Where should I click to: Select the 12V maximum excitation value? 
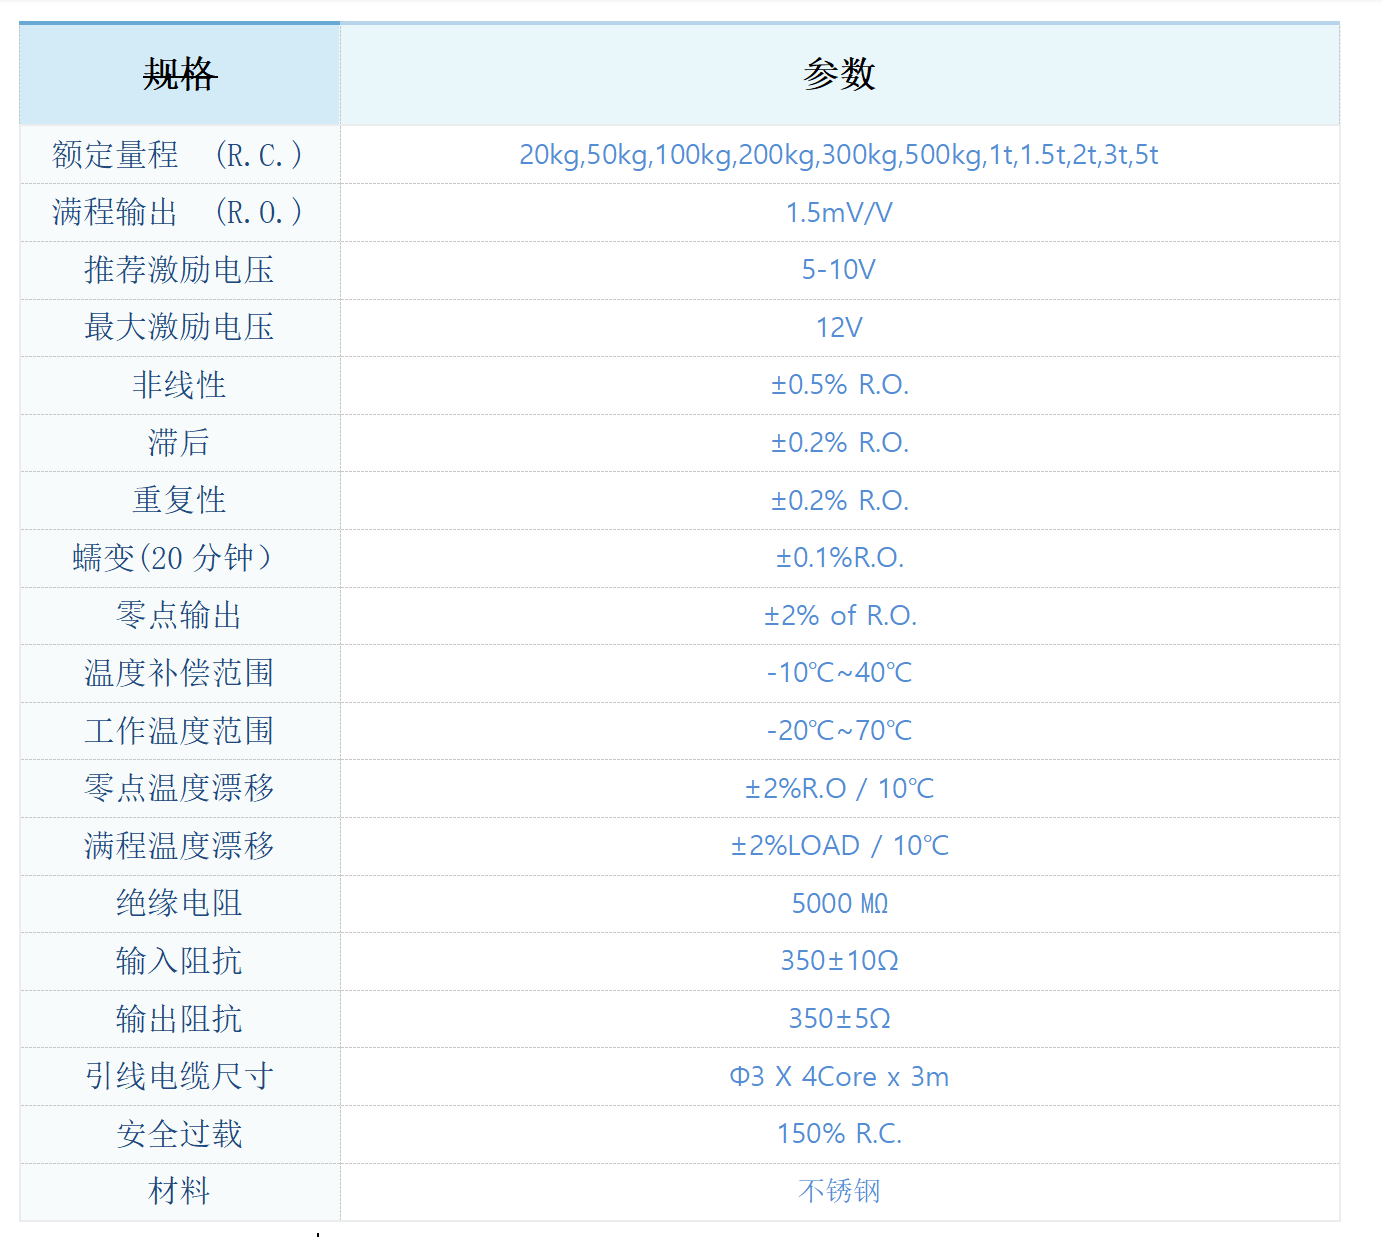coord(839,328)
